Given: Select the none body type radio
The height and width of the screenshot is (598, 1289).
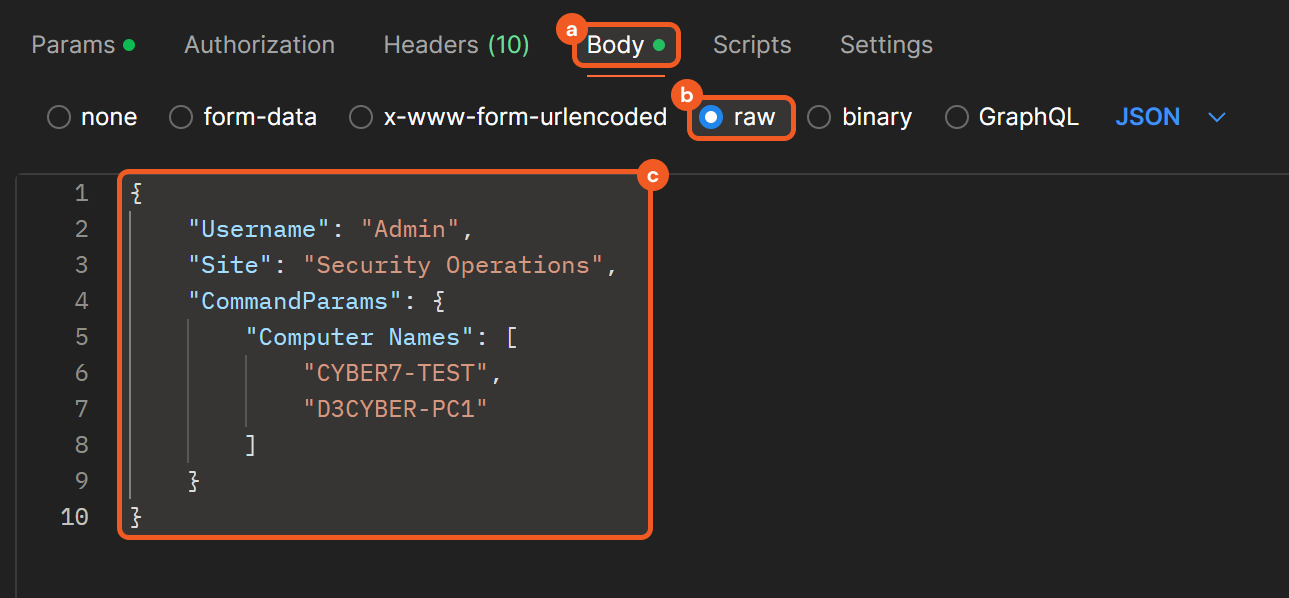Looking at the screenshot, I should (59, 117).
